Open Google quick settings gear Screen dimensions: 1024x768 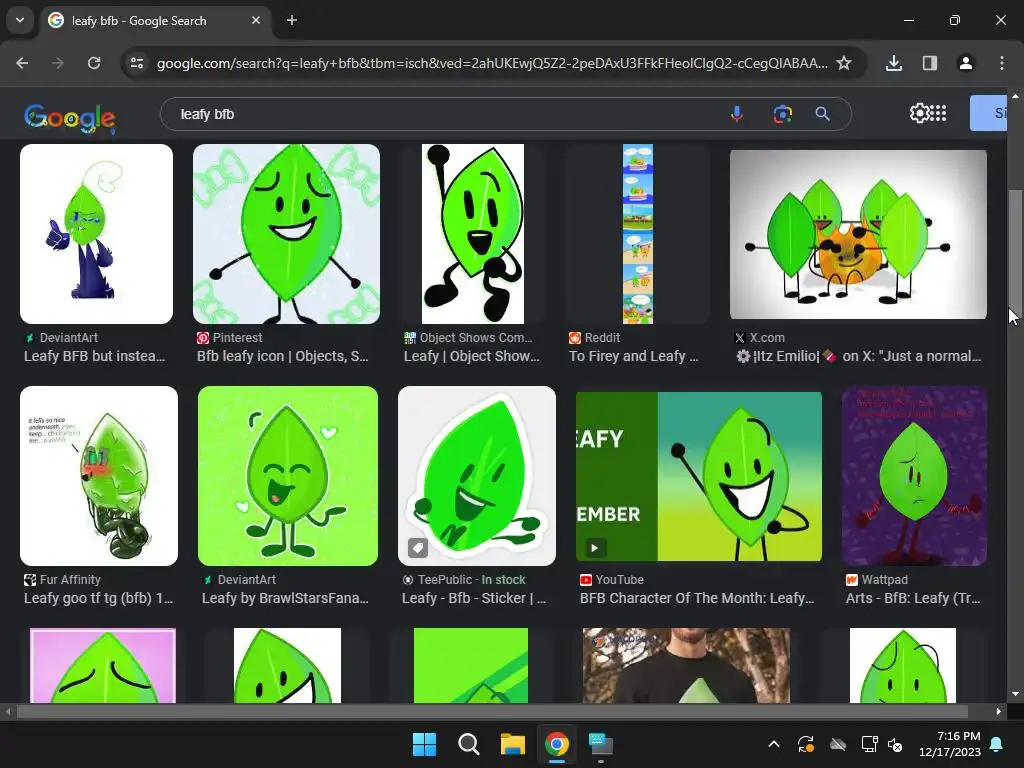[920, 113]
